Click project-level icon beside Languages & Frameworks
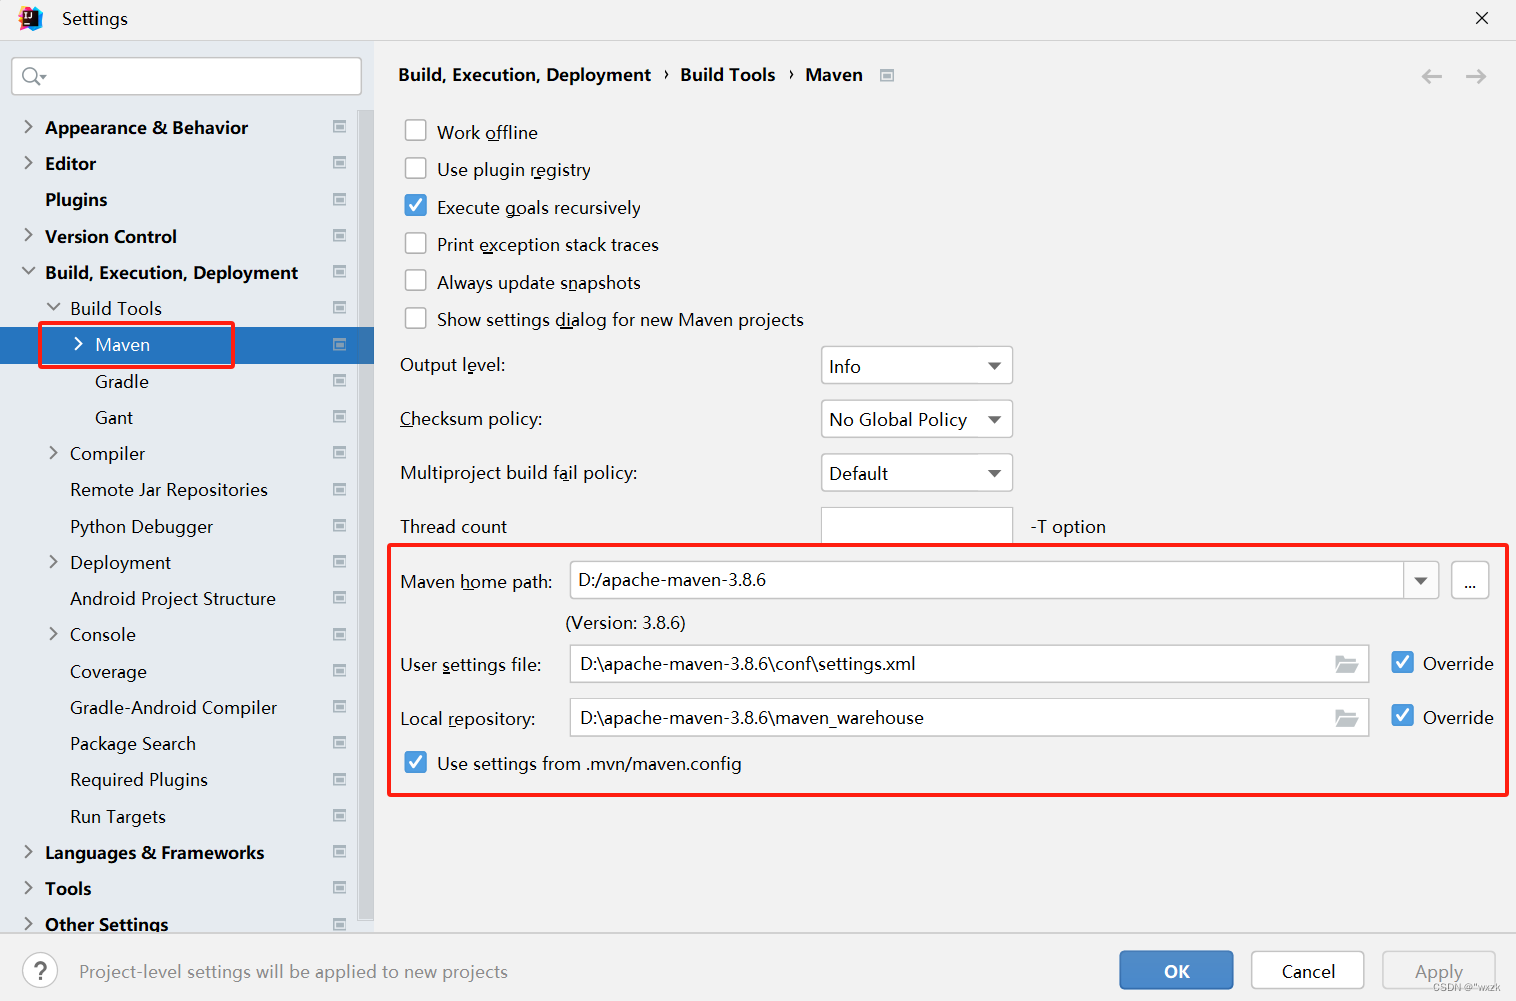Viewport: 1516px width, 1001px height. tap(340, 852)
